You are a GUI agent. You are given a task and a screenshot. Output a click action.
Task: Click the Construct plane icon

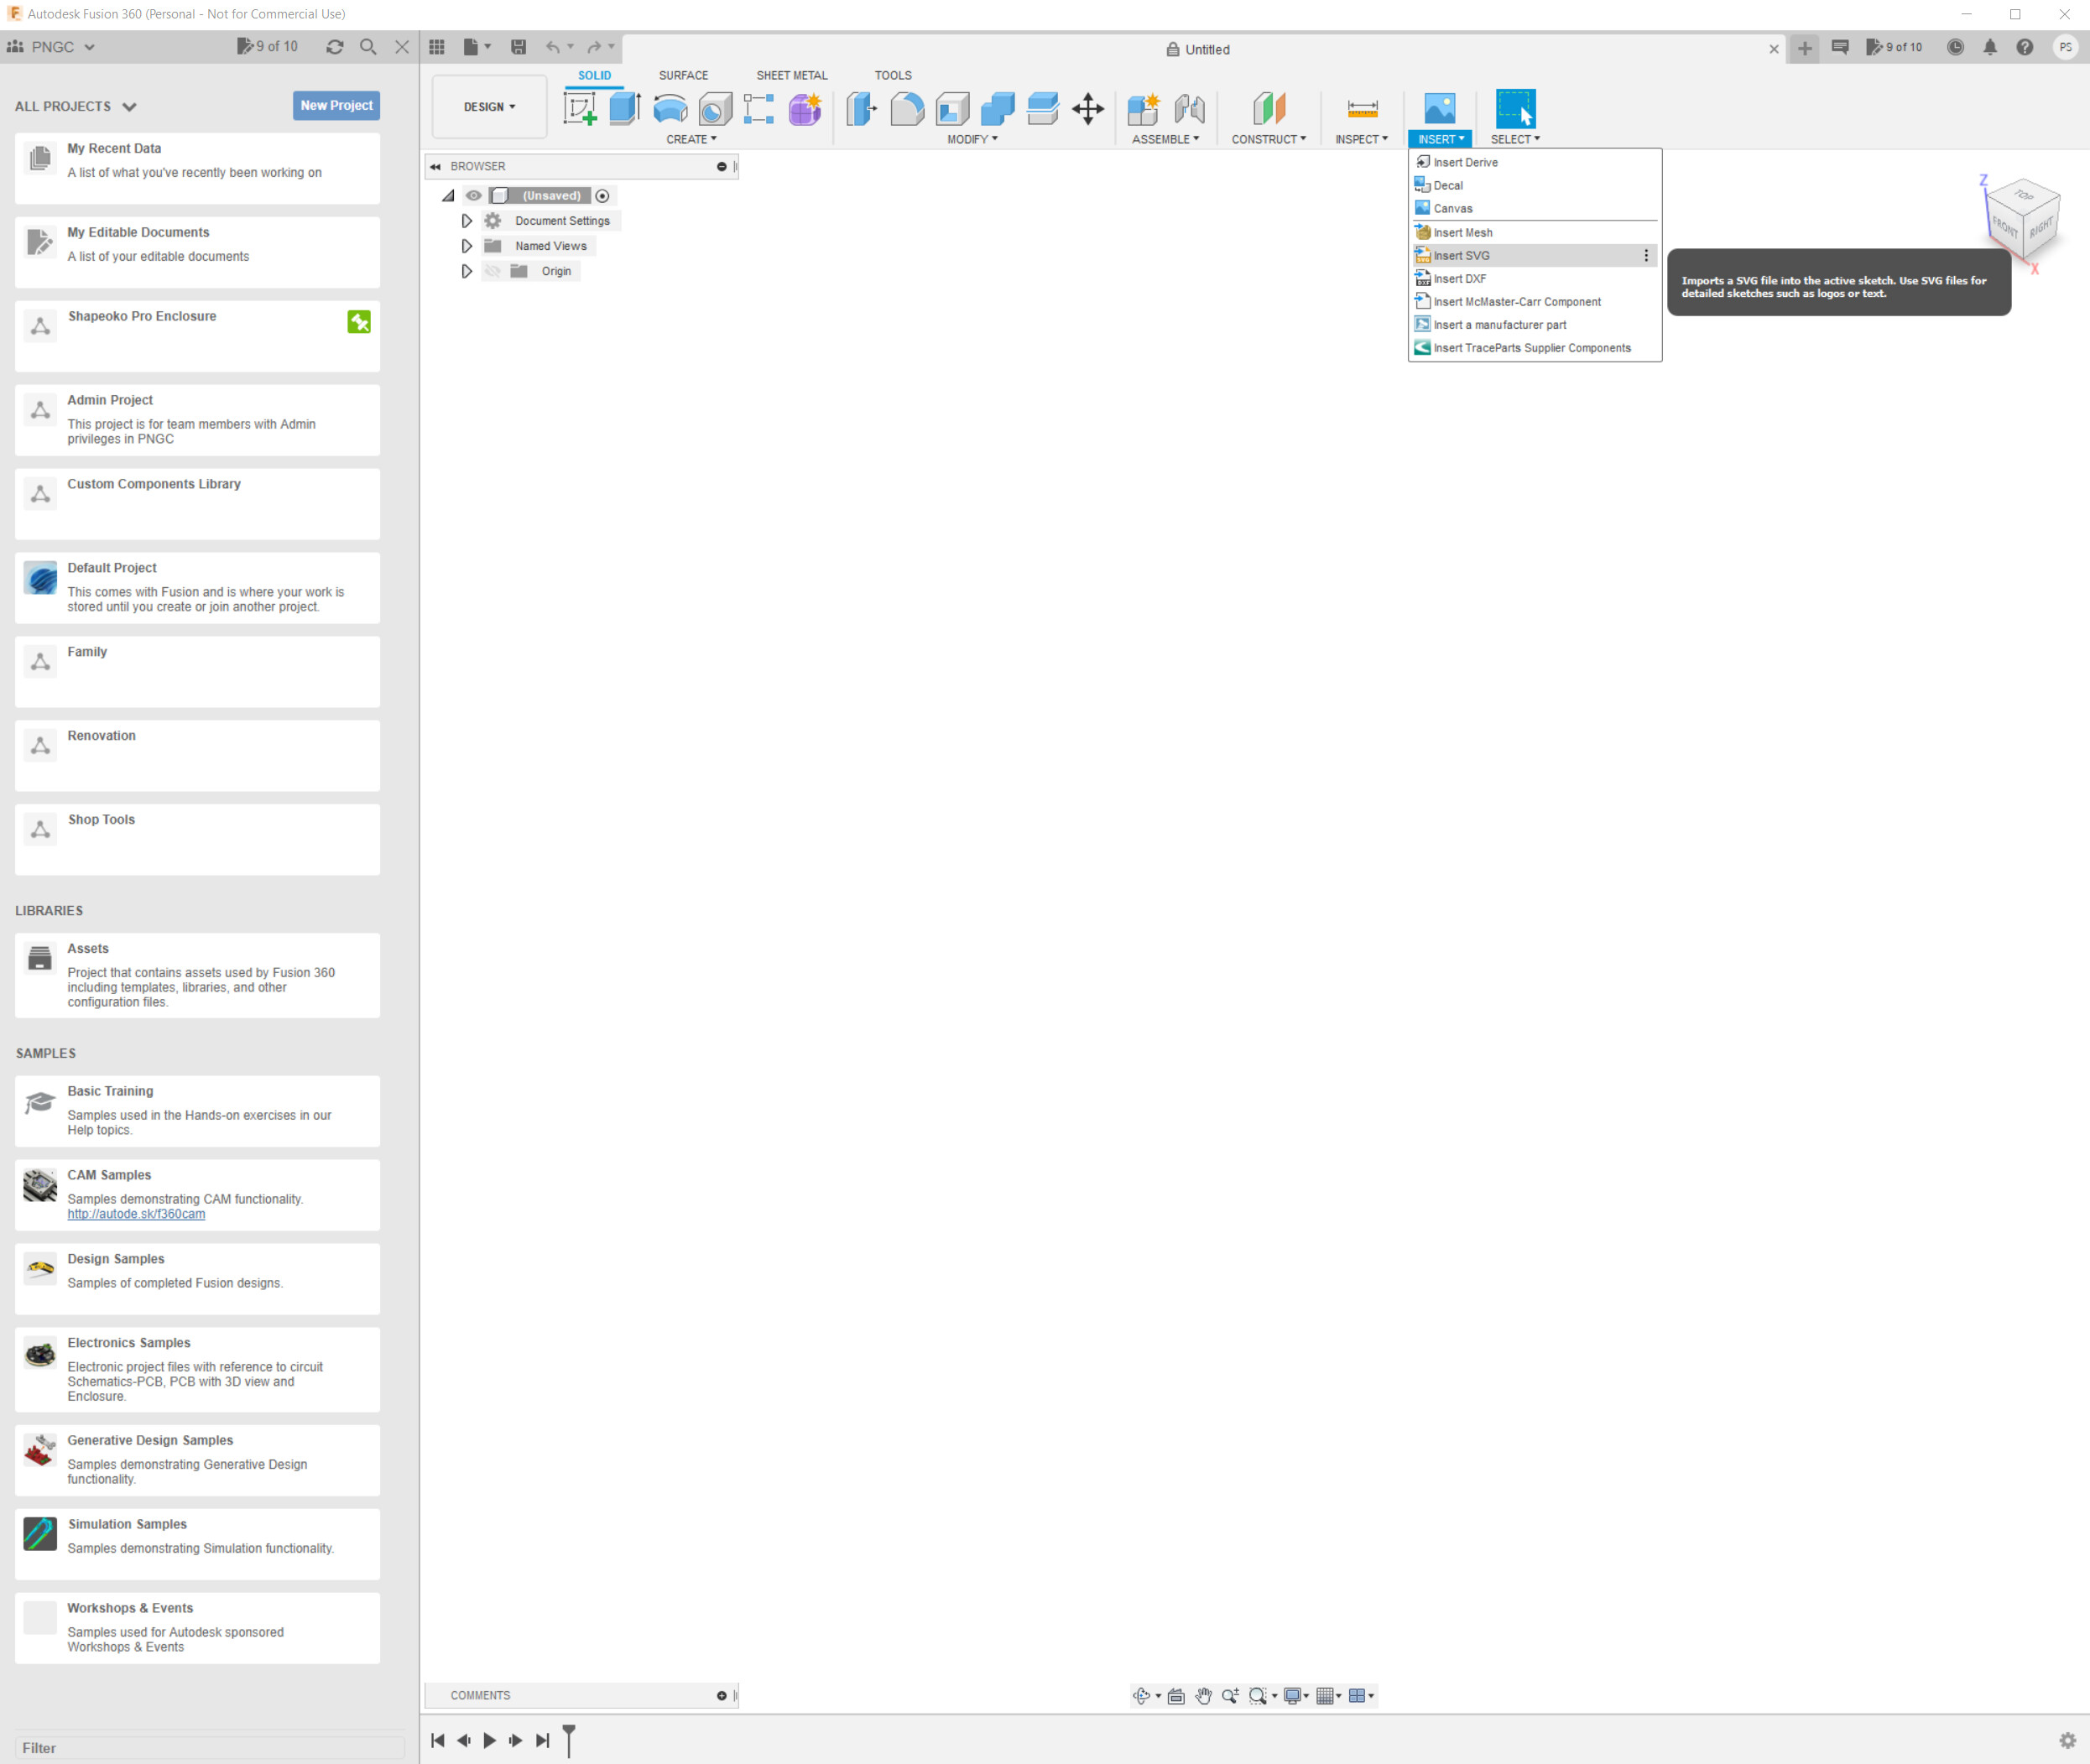pyautogui.click(x=1269, y=108)
